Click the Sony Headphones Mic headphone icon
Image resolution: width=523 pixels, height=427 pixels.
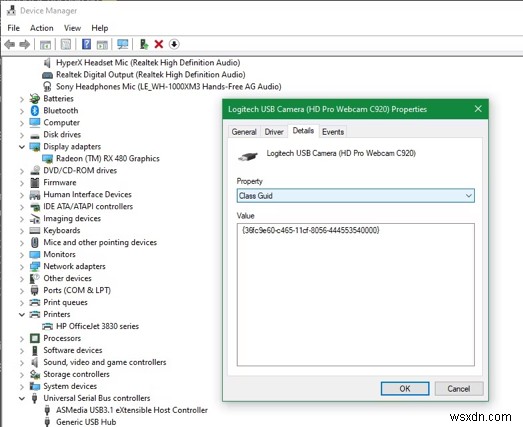click(x=47, y=86)
